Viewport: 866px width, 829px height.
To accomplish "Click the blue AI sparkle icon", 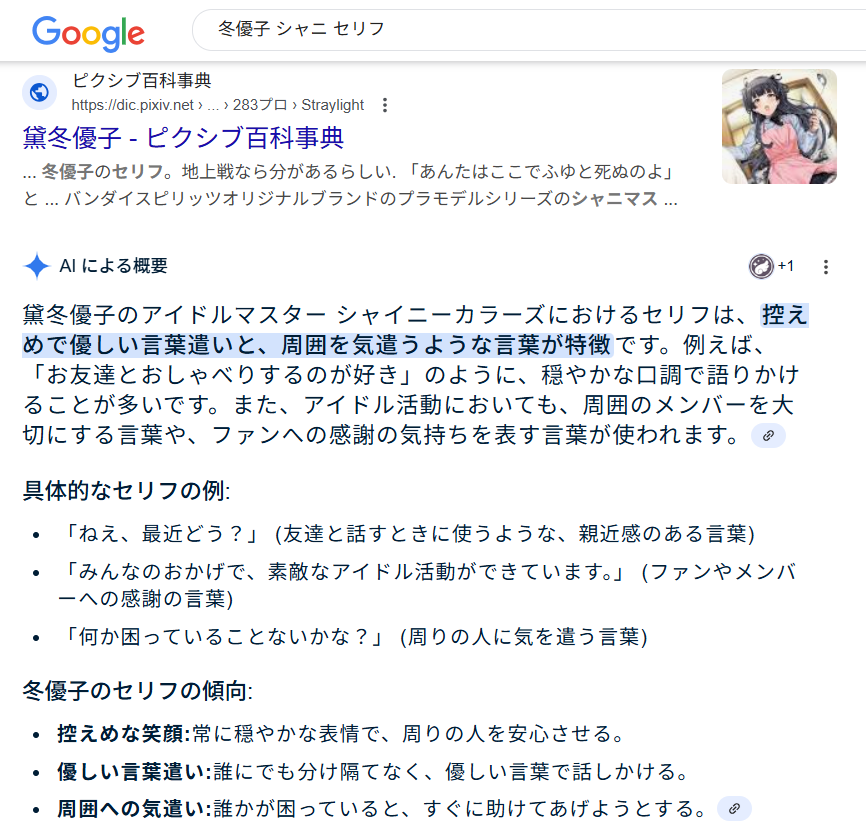I will (x=37, y=266).
